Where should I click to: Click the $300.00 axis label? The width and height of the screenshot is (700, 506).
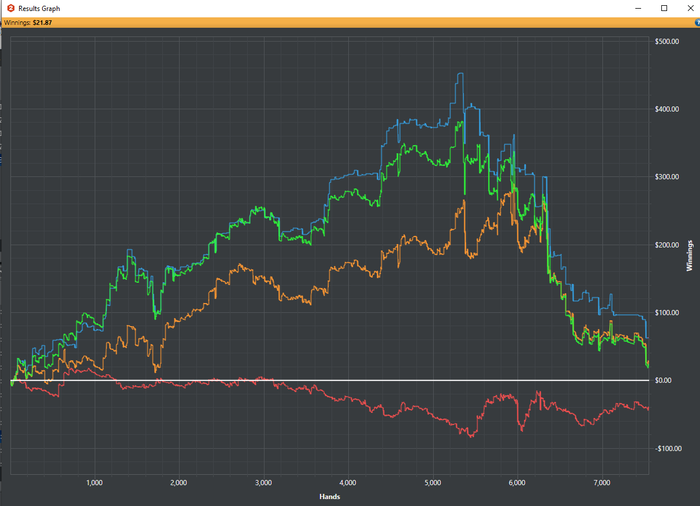pyautogui.click(x=667, y=177)
